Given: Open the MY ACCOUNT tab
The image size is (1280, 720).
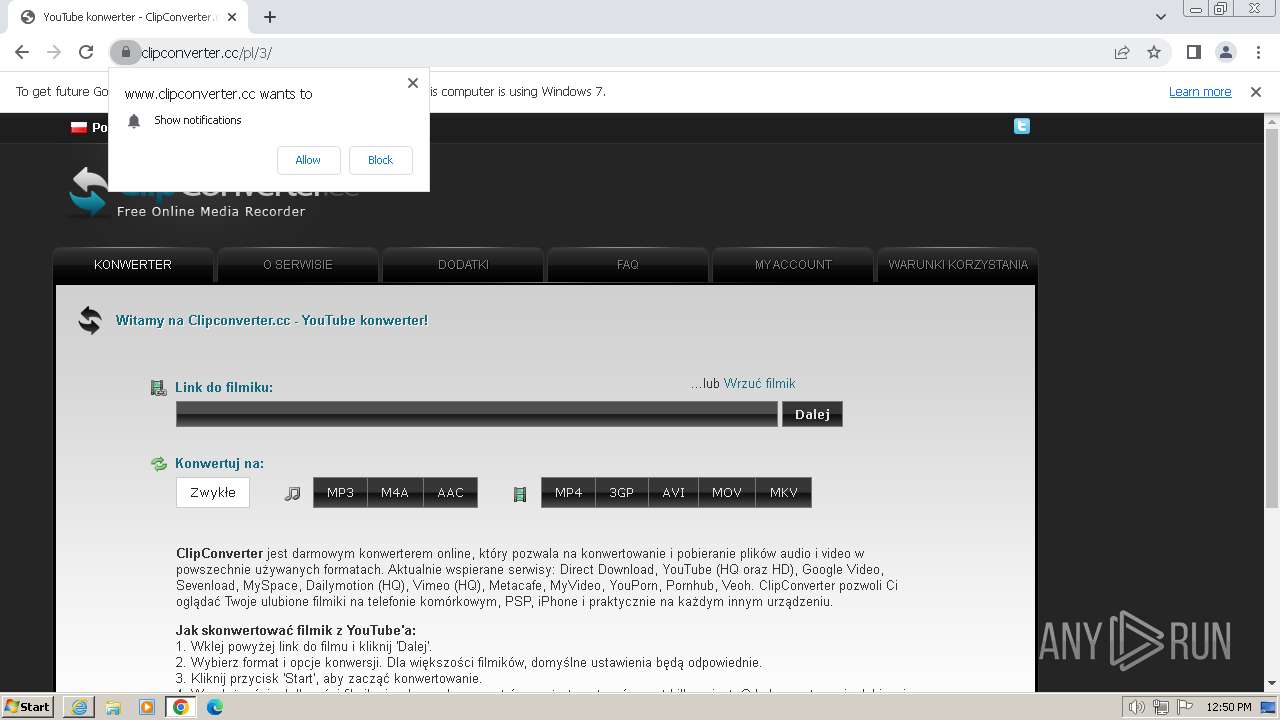Looking at the screenshot, I should click(793, 265).
